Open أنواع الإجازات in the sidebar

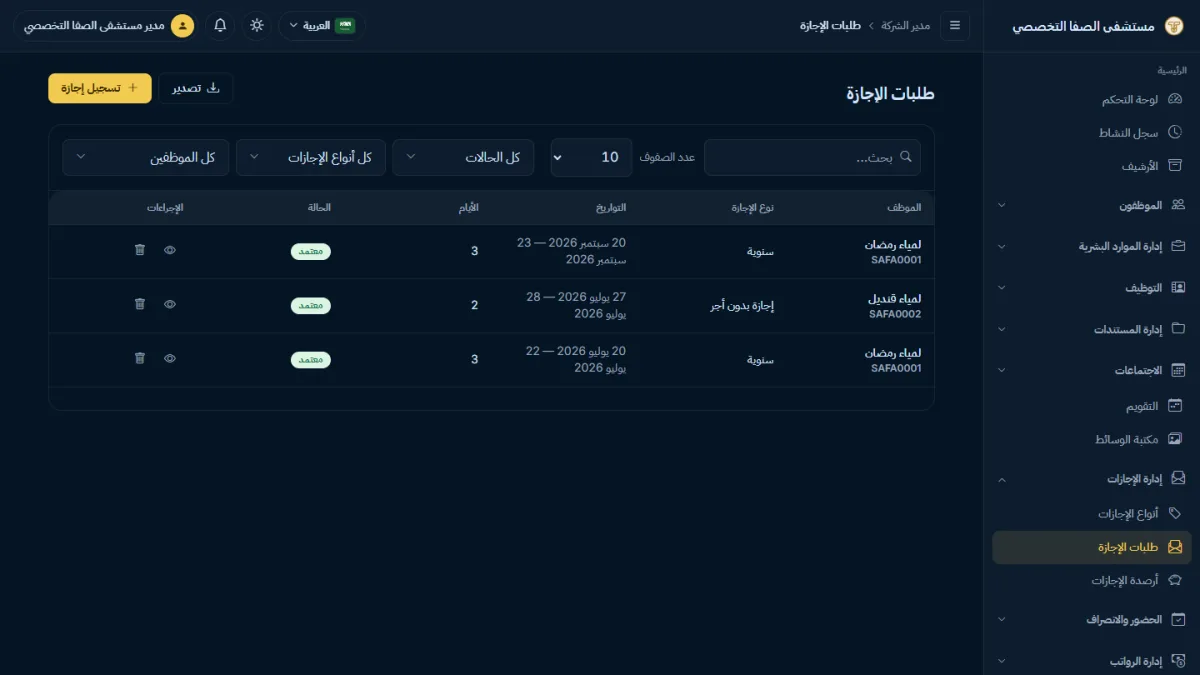coord(1140,513)
